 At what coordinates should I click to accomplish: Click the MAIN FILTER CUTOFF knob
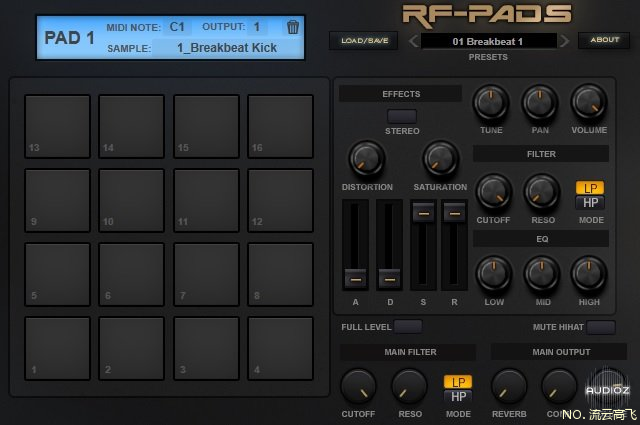(x=358, y=387)
